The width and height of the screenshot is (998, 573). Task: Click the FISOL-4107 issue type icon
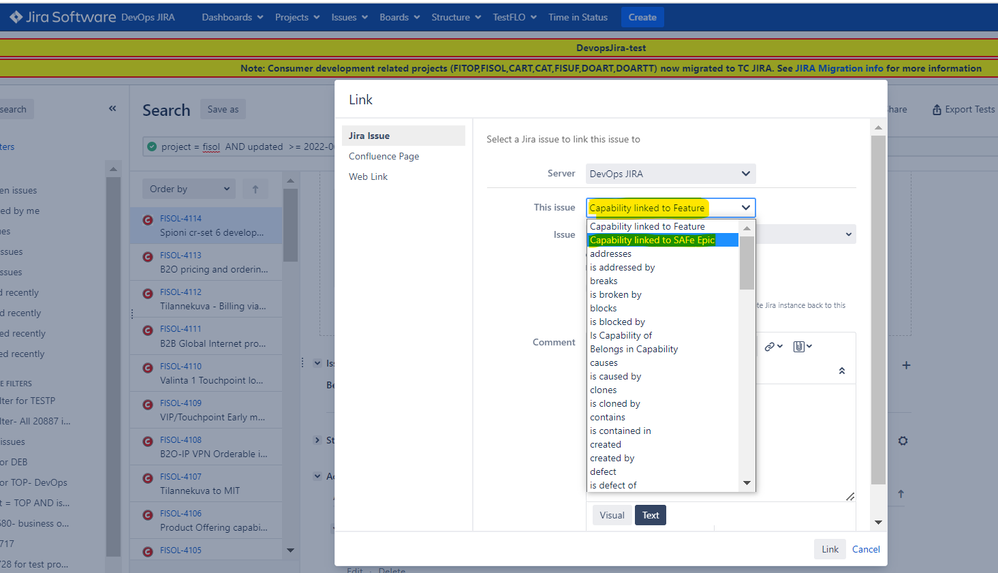148,478
